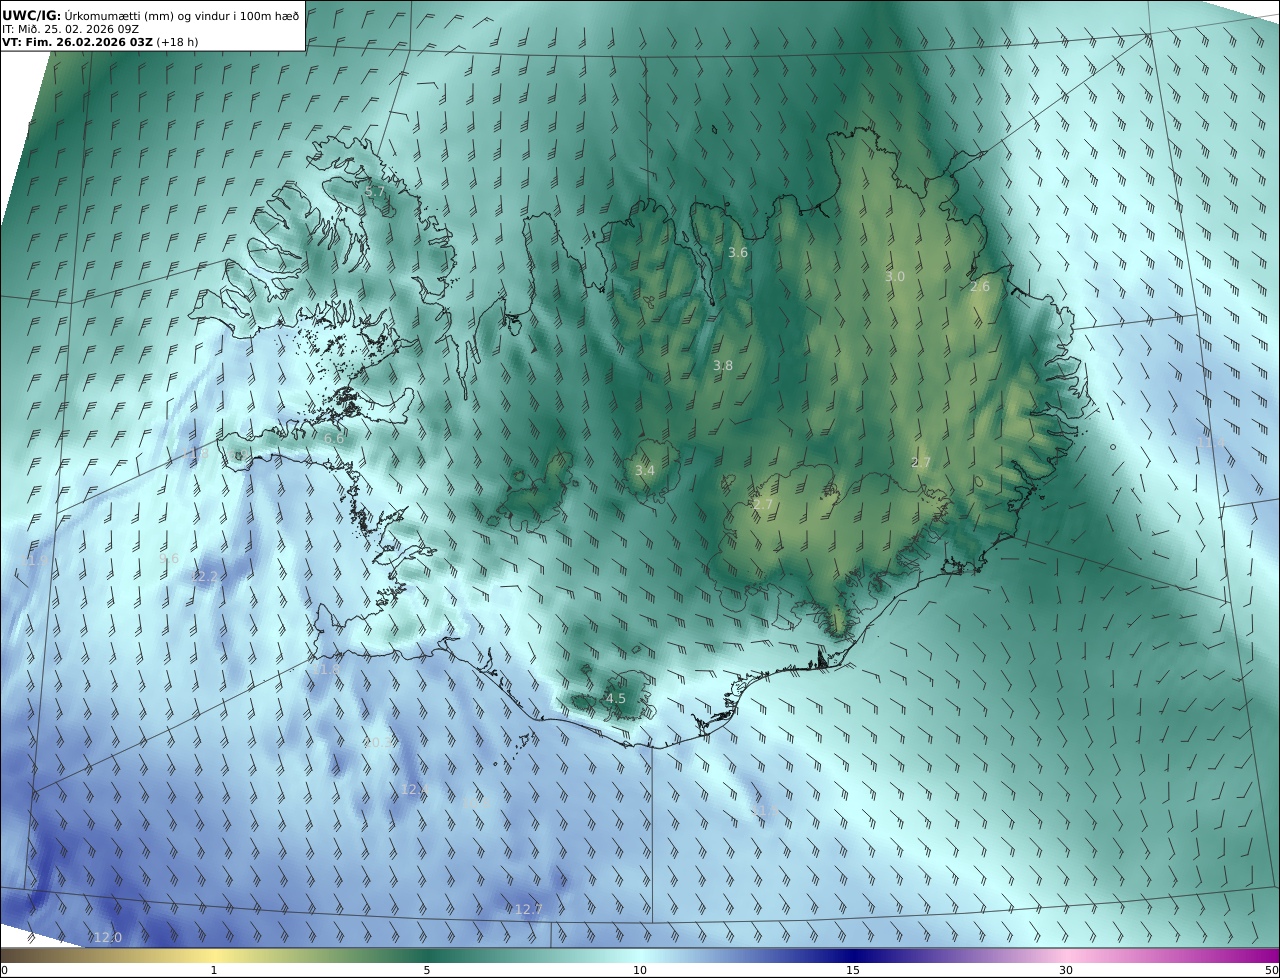Select the 3.4 value on the Hofsjökull glacier
The height and width of the screenshot is (978, 1280).
pyautogui.click(x=645, y=470)
